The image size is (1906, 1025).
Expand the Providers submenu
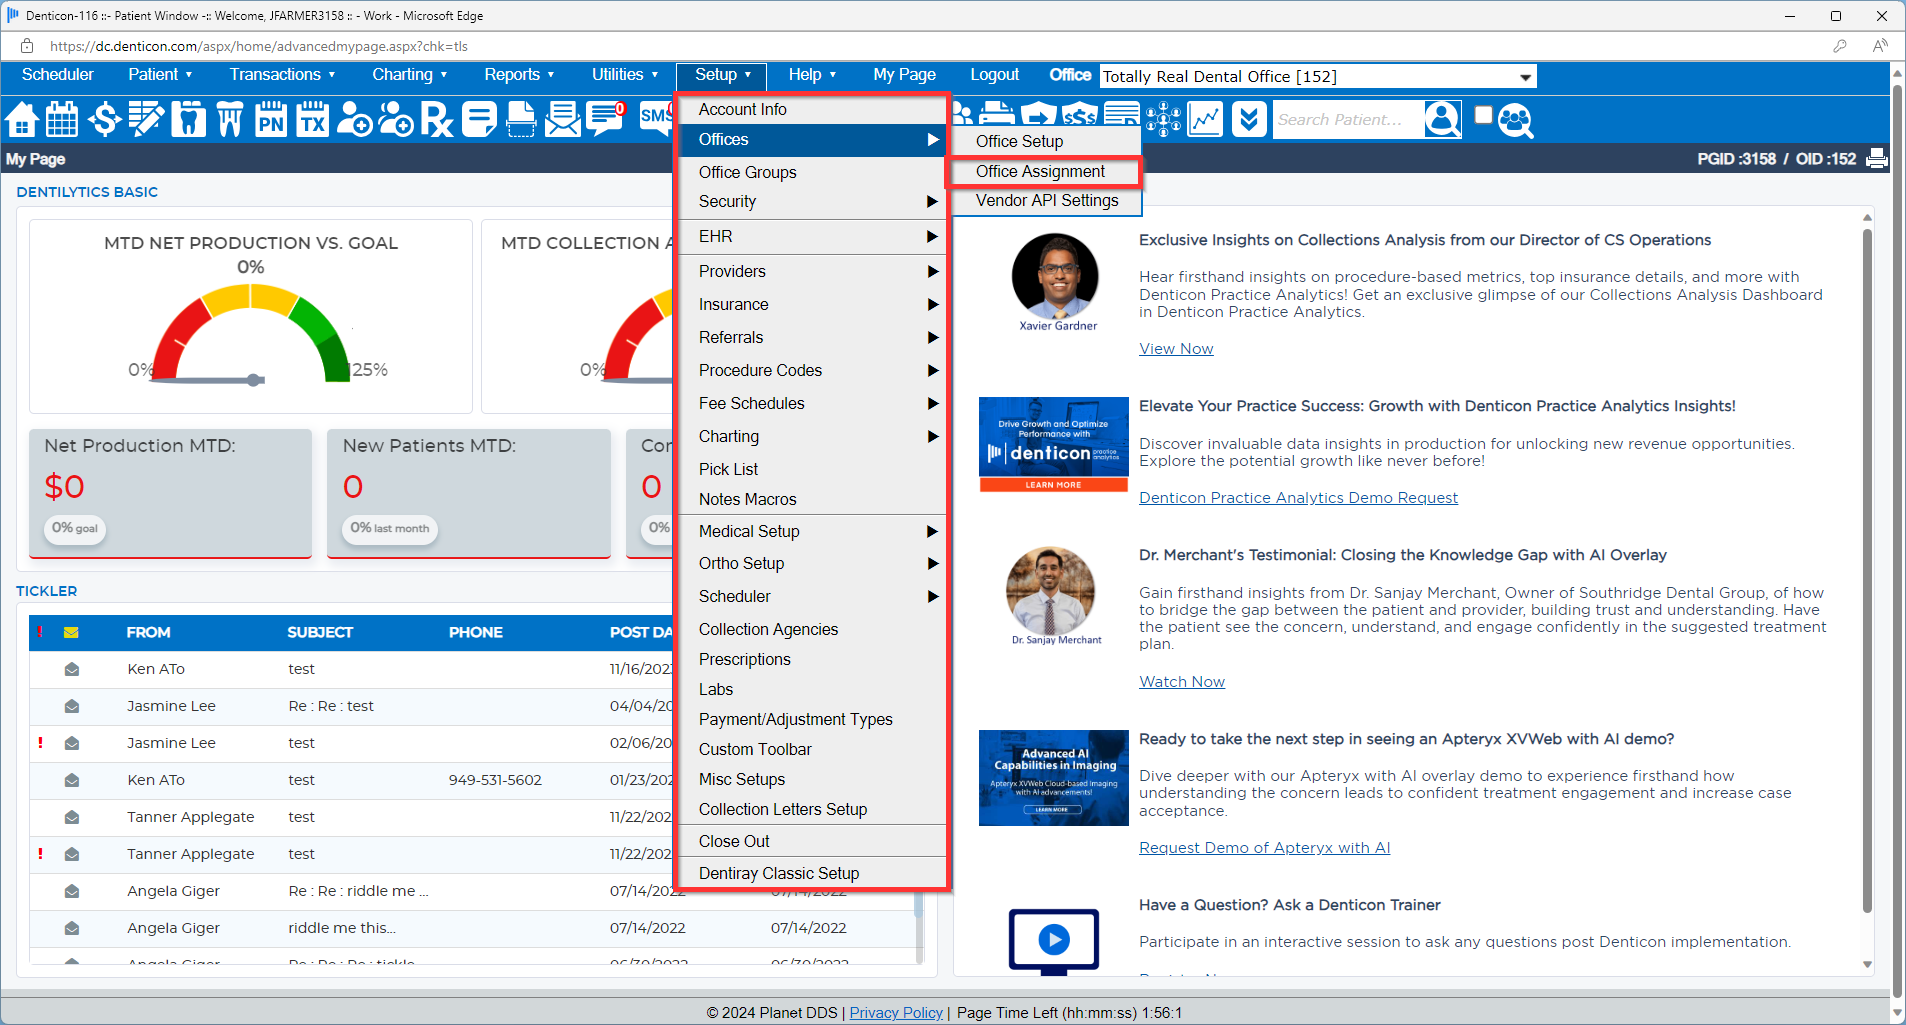pyautogui.click(x=813, y=272)
